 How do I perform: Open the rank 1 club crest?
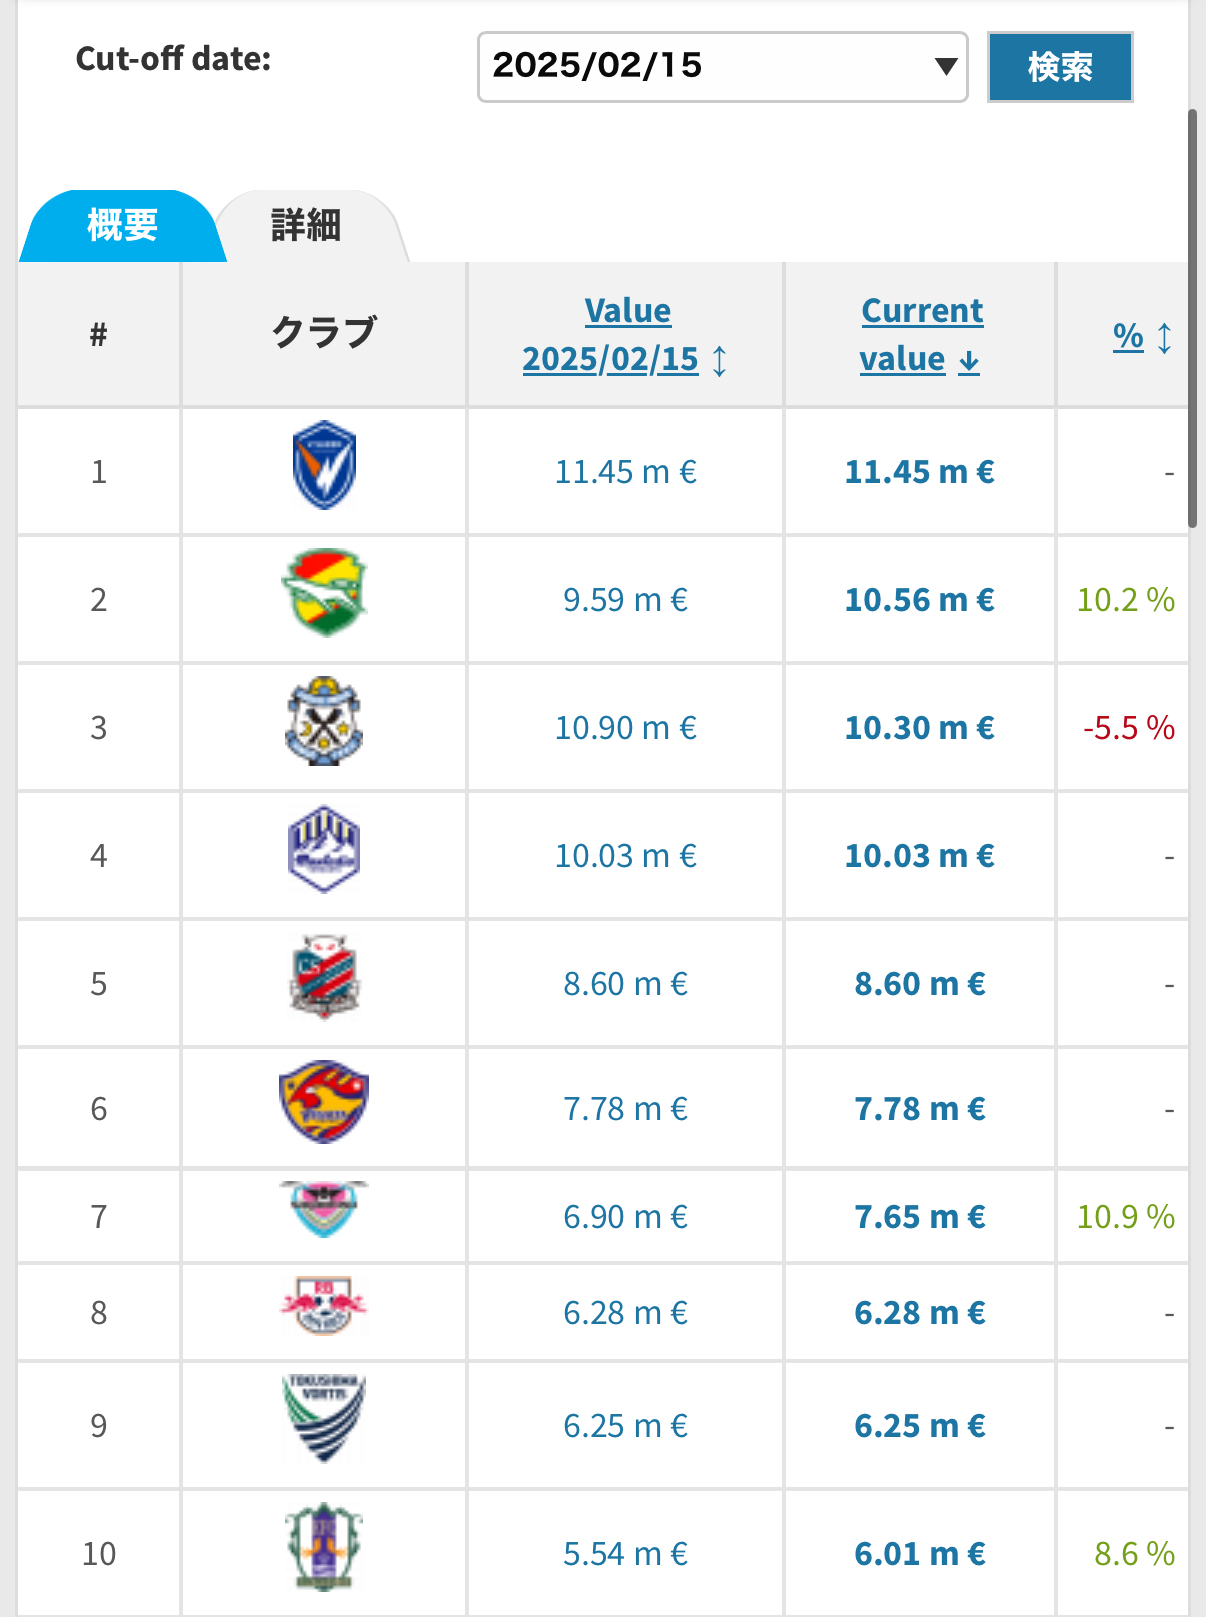pyautogui.click(x=324, y=466)
